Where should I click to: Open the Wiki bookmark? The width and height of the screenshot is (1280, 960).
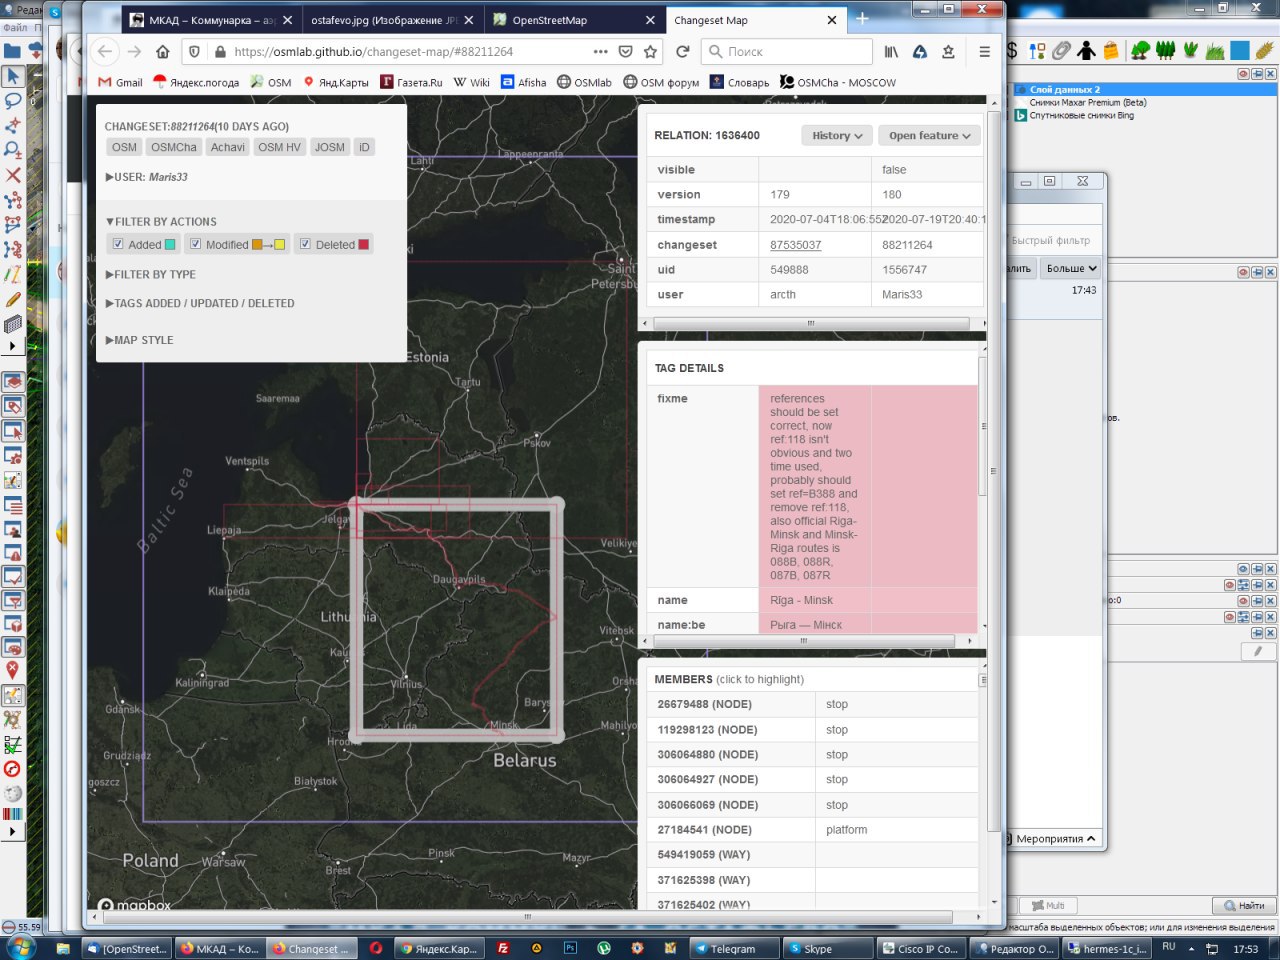[x=471, y=82]
